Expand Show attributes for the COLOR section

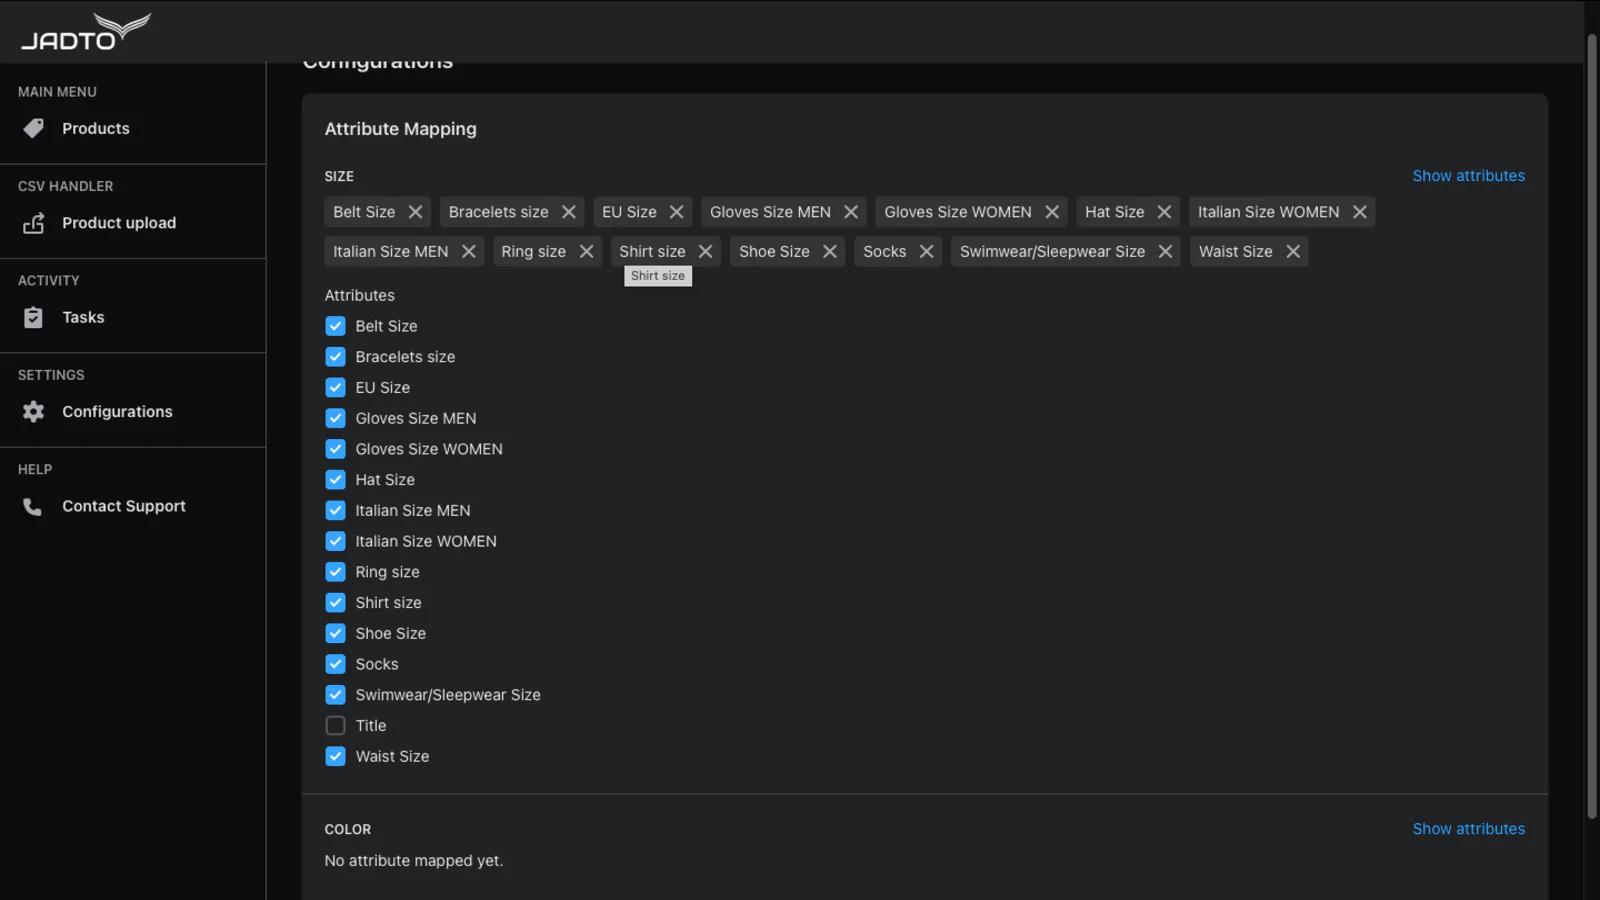(1468, 829)
